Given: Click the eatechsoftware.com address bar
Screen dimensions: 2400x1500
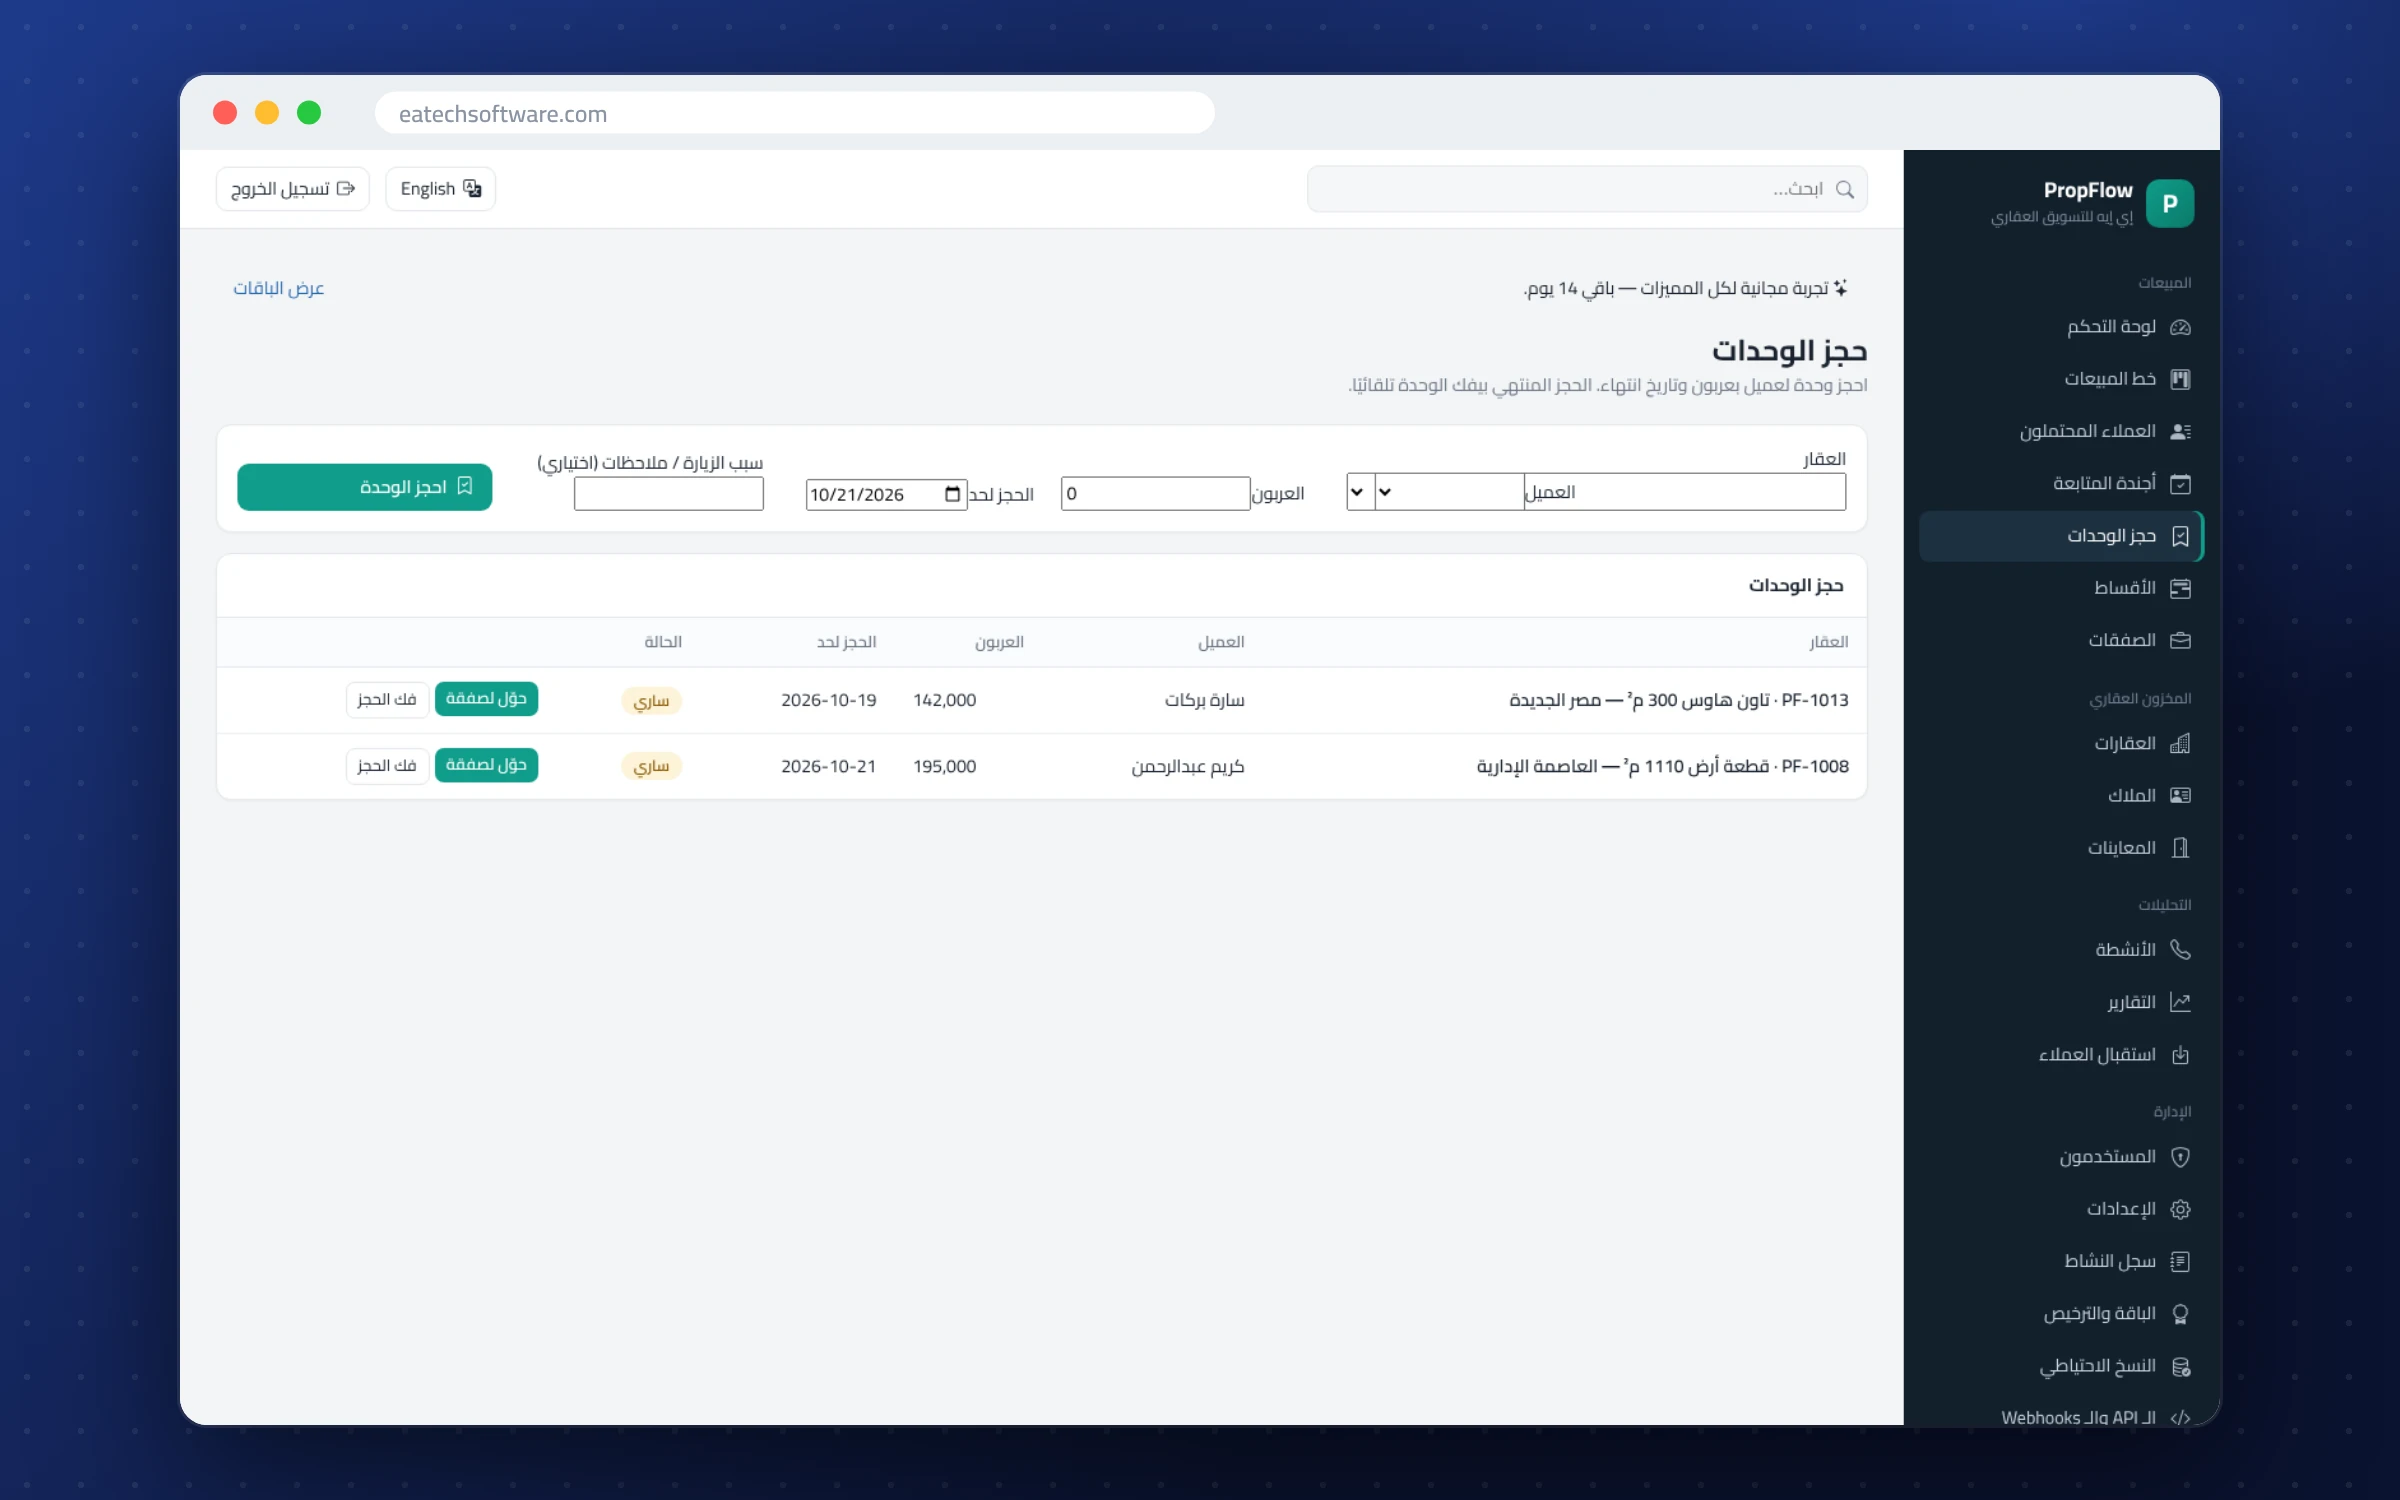Looking at the screenshot, I should point(795,113).
